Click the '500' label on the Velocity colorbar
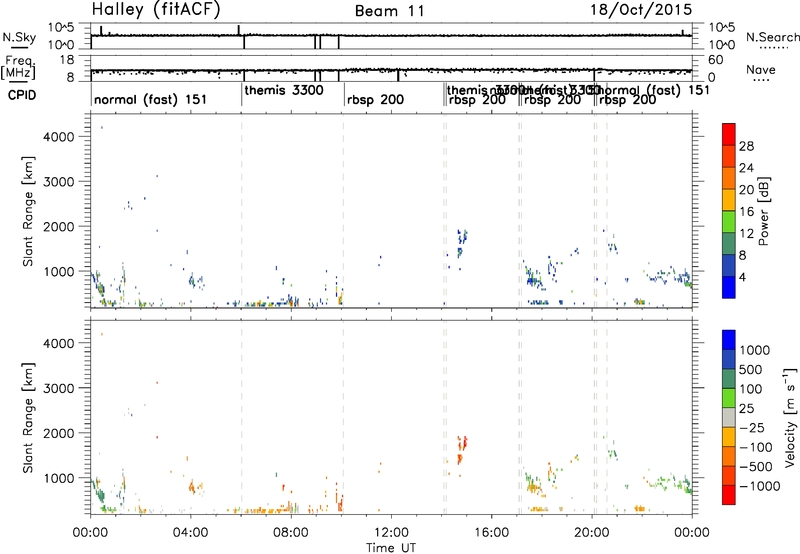Screen dimensions: 800x554 pos(753,370)
